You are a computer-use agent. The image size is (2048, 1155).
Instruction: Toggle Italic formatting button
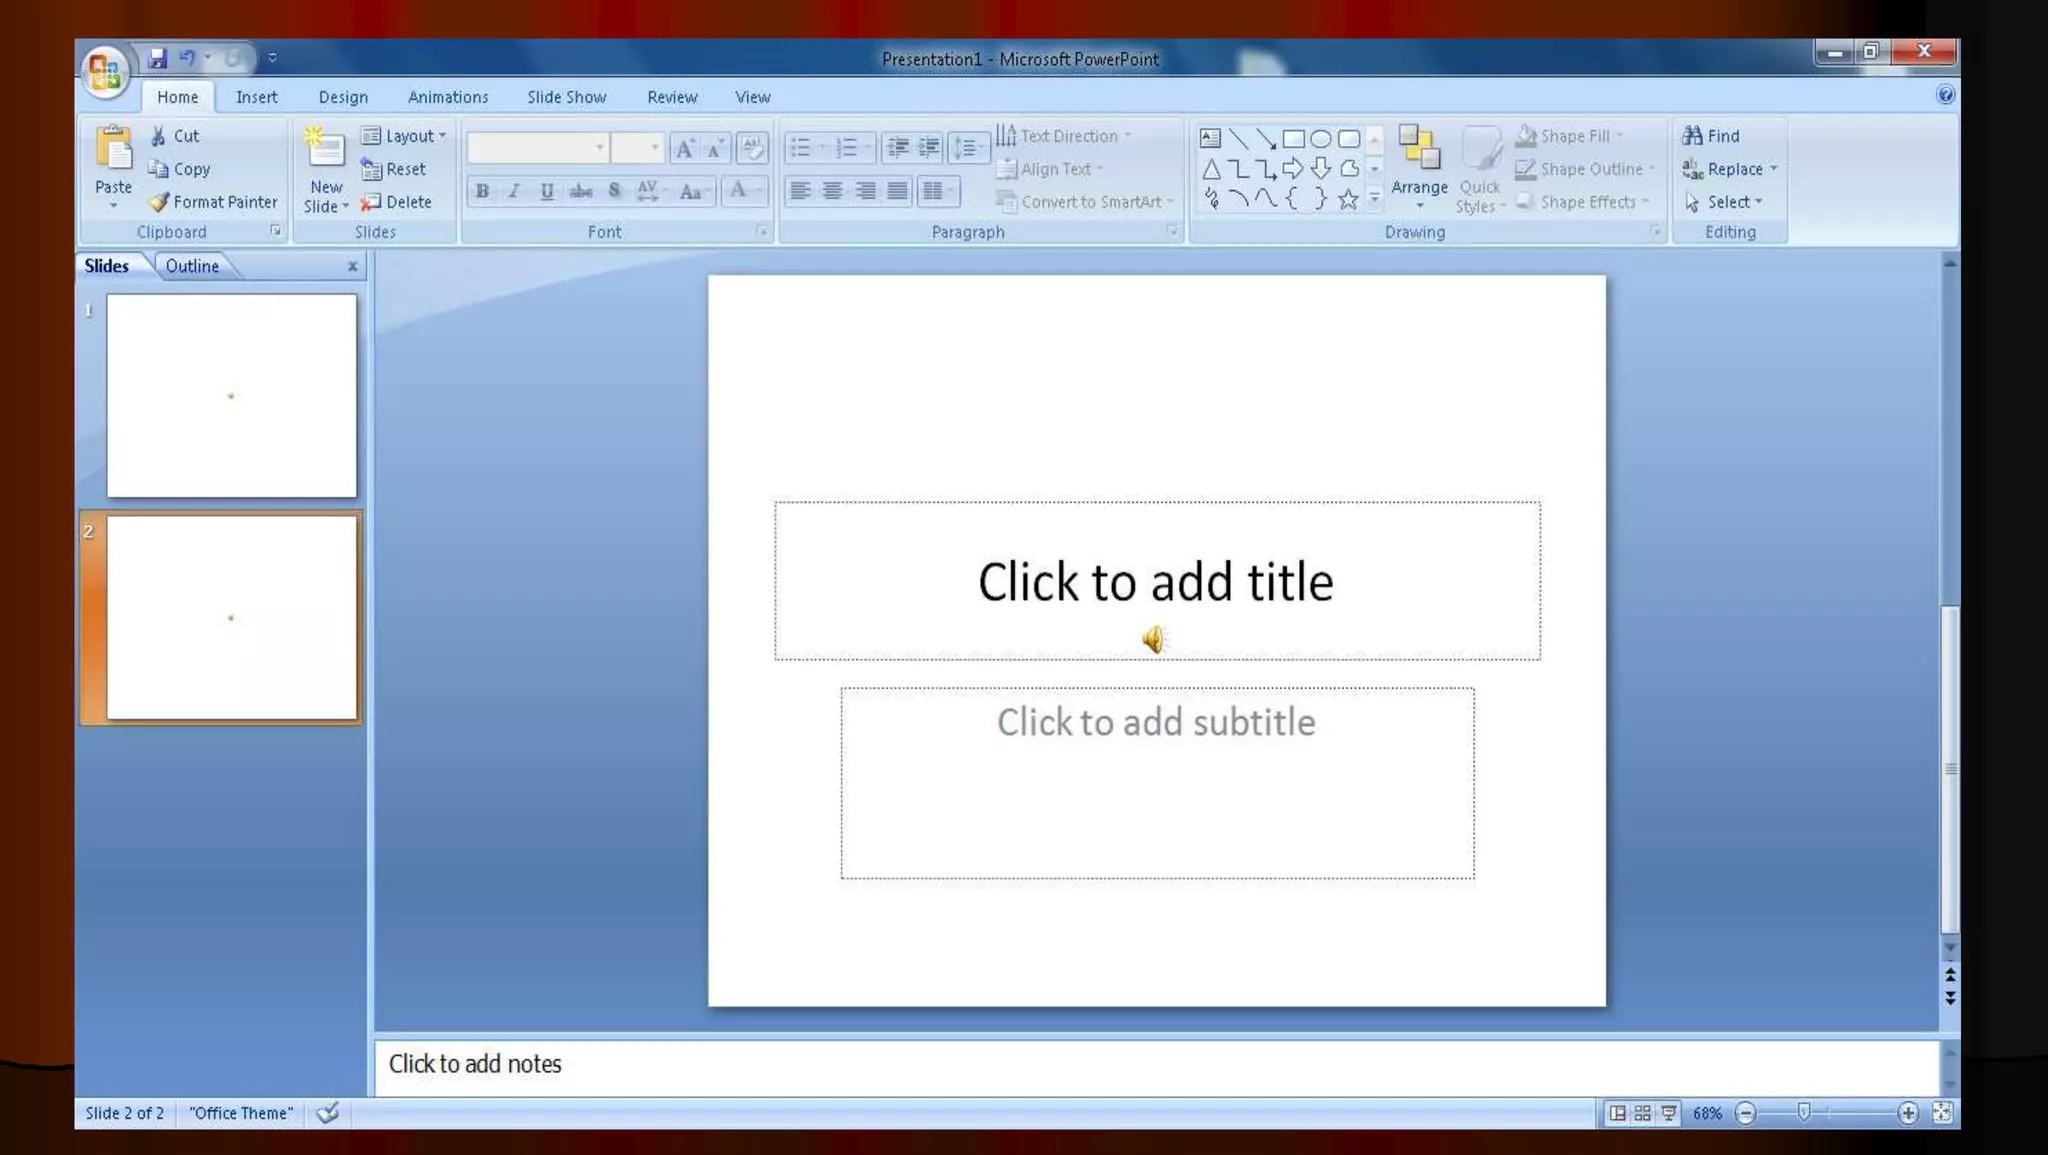[x=514, y=191]
